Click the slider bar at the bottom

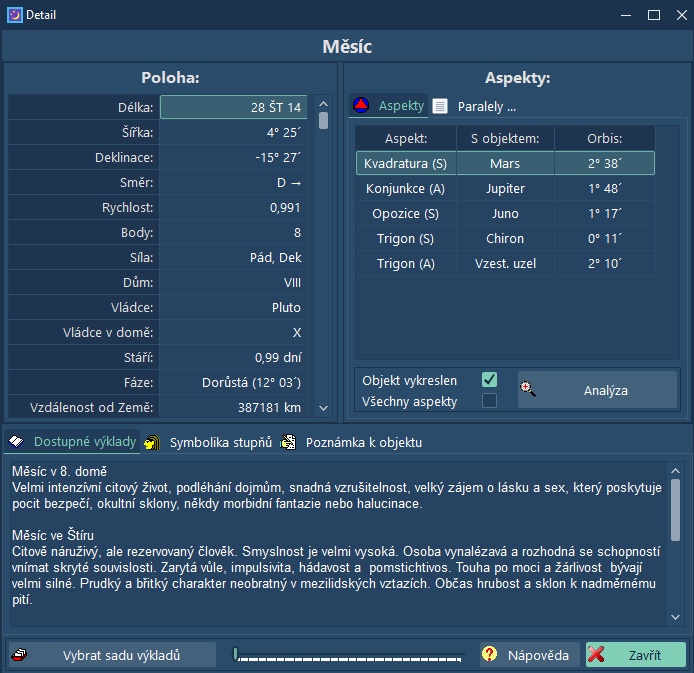349,655
